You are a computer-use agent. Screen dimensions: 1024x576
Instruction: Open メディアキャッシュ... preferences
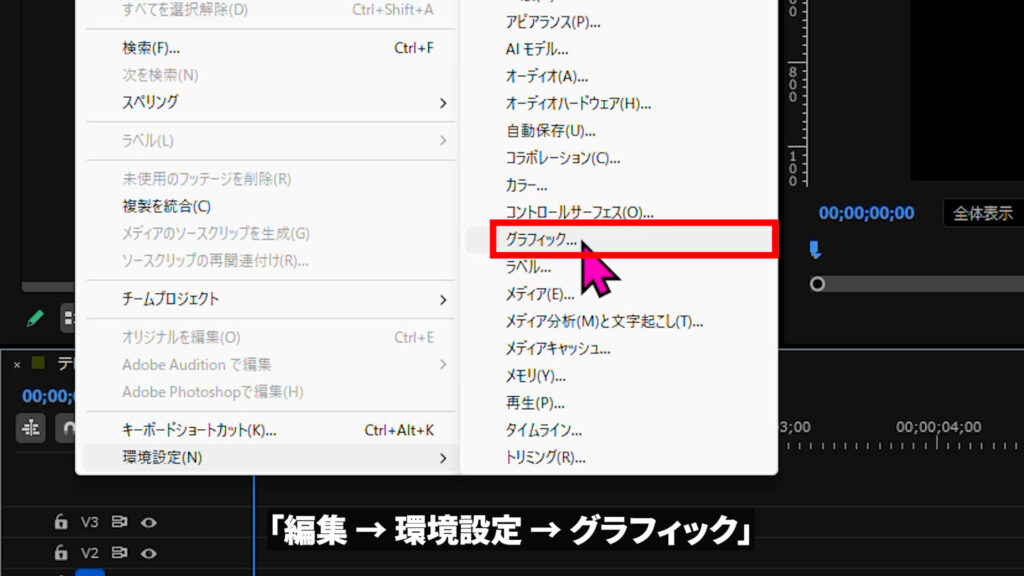click(558, 349)
